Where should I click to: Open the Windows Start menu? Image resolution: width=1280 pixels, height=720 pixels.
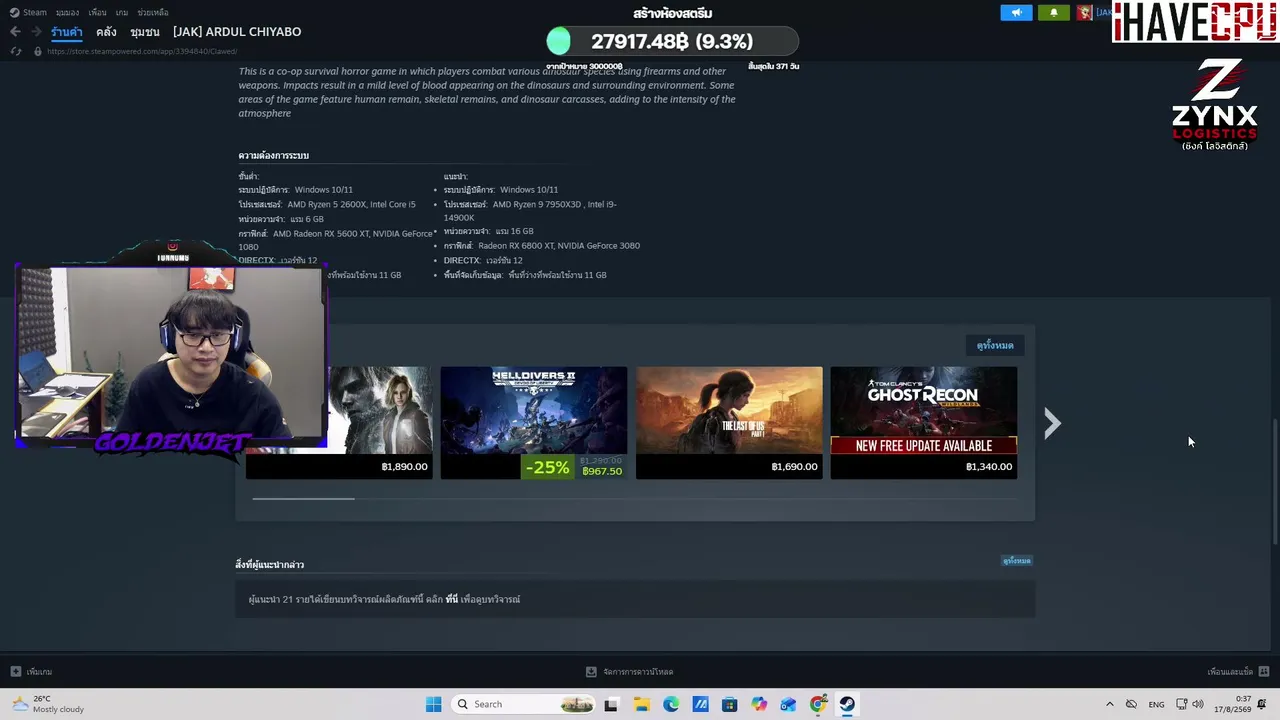pos(433,704)
